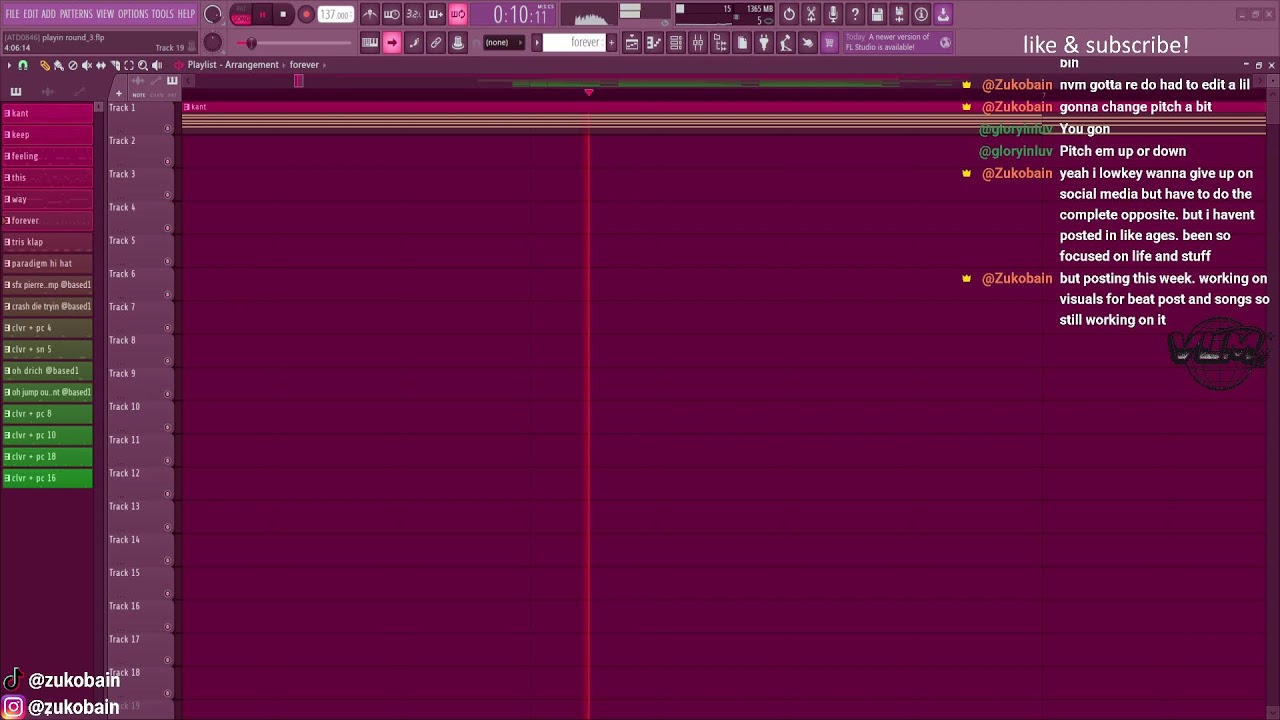Open the Mixer view icon
Viewport: 1280px width, 720px height.
coord(698,42)
